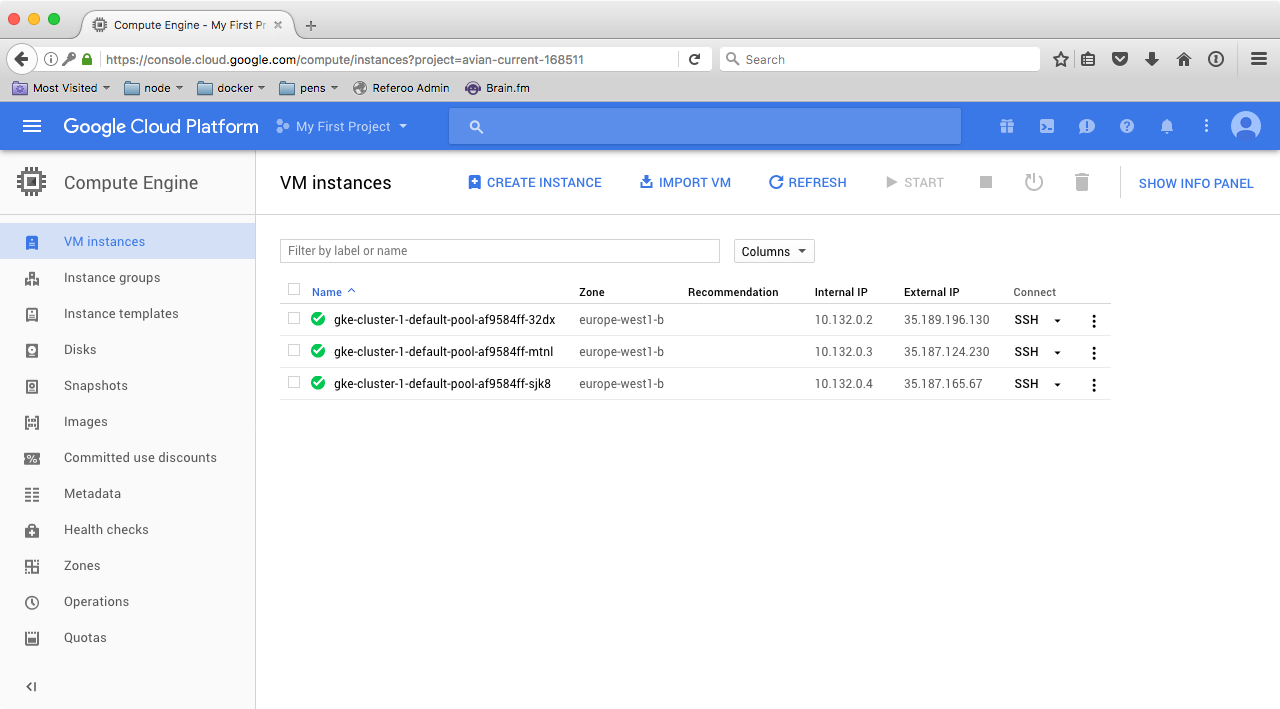Expand SSH options for instance ending sjk8

tap(1057, 385)
